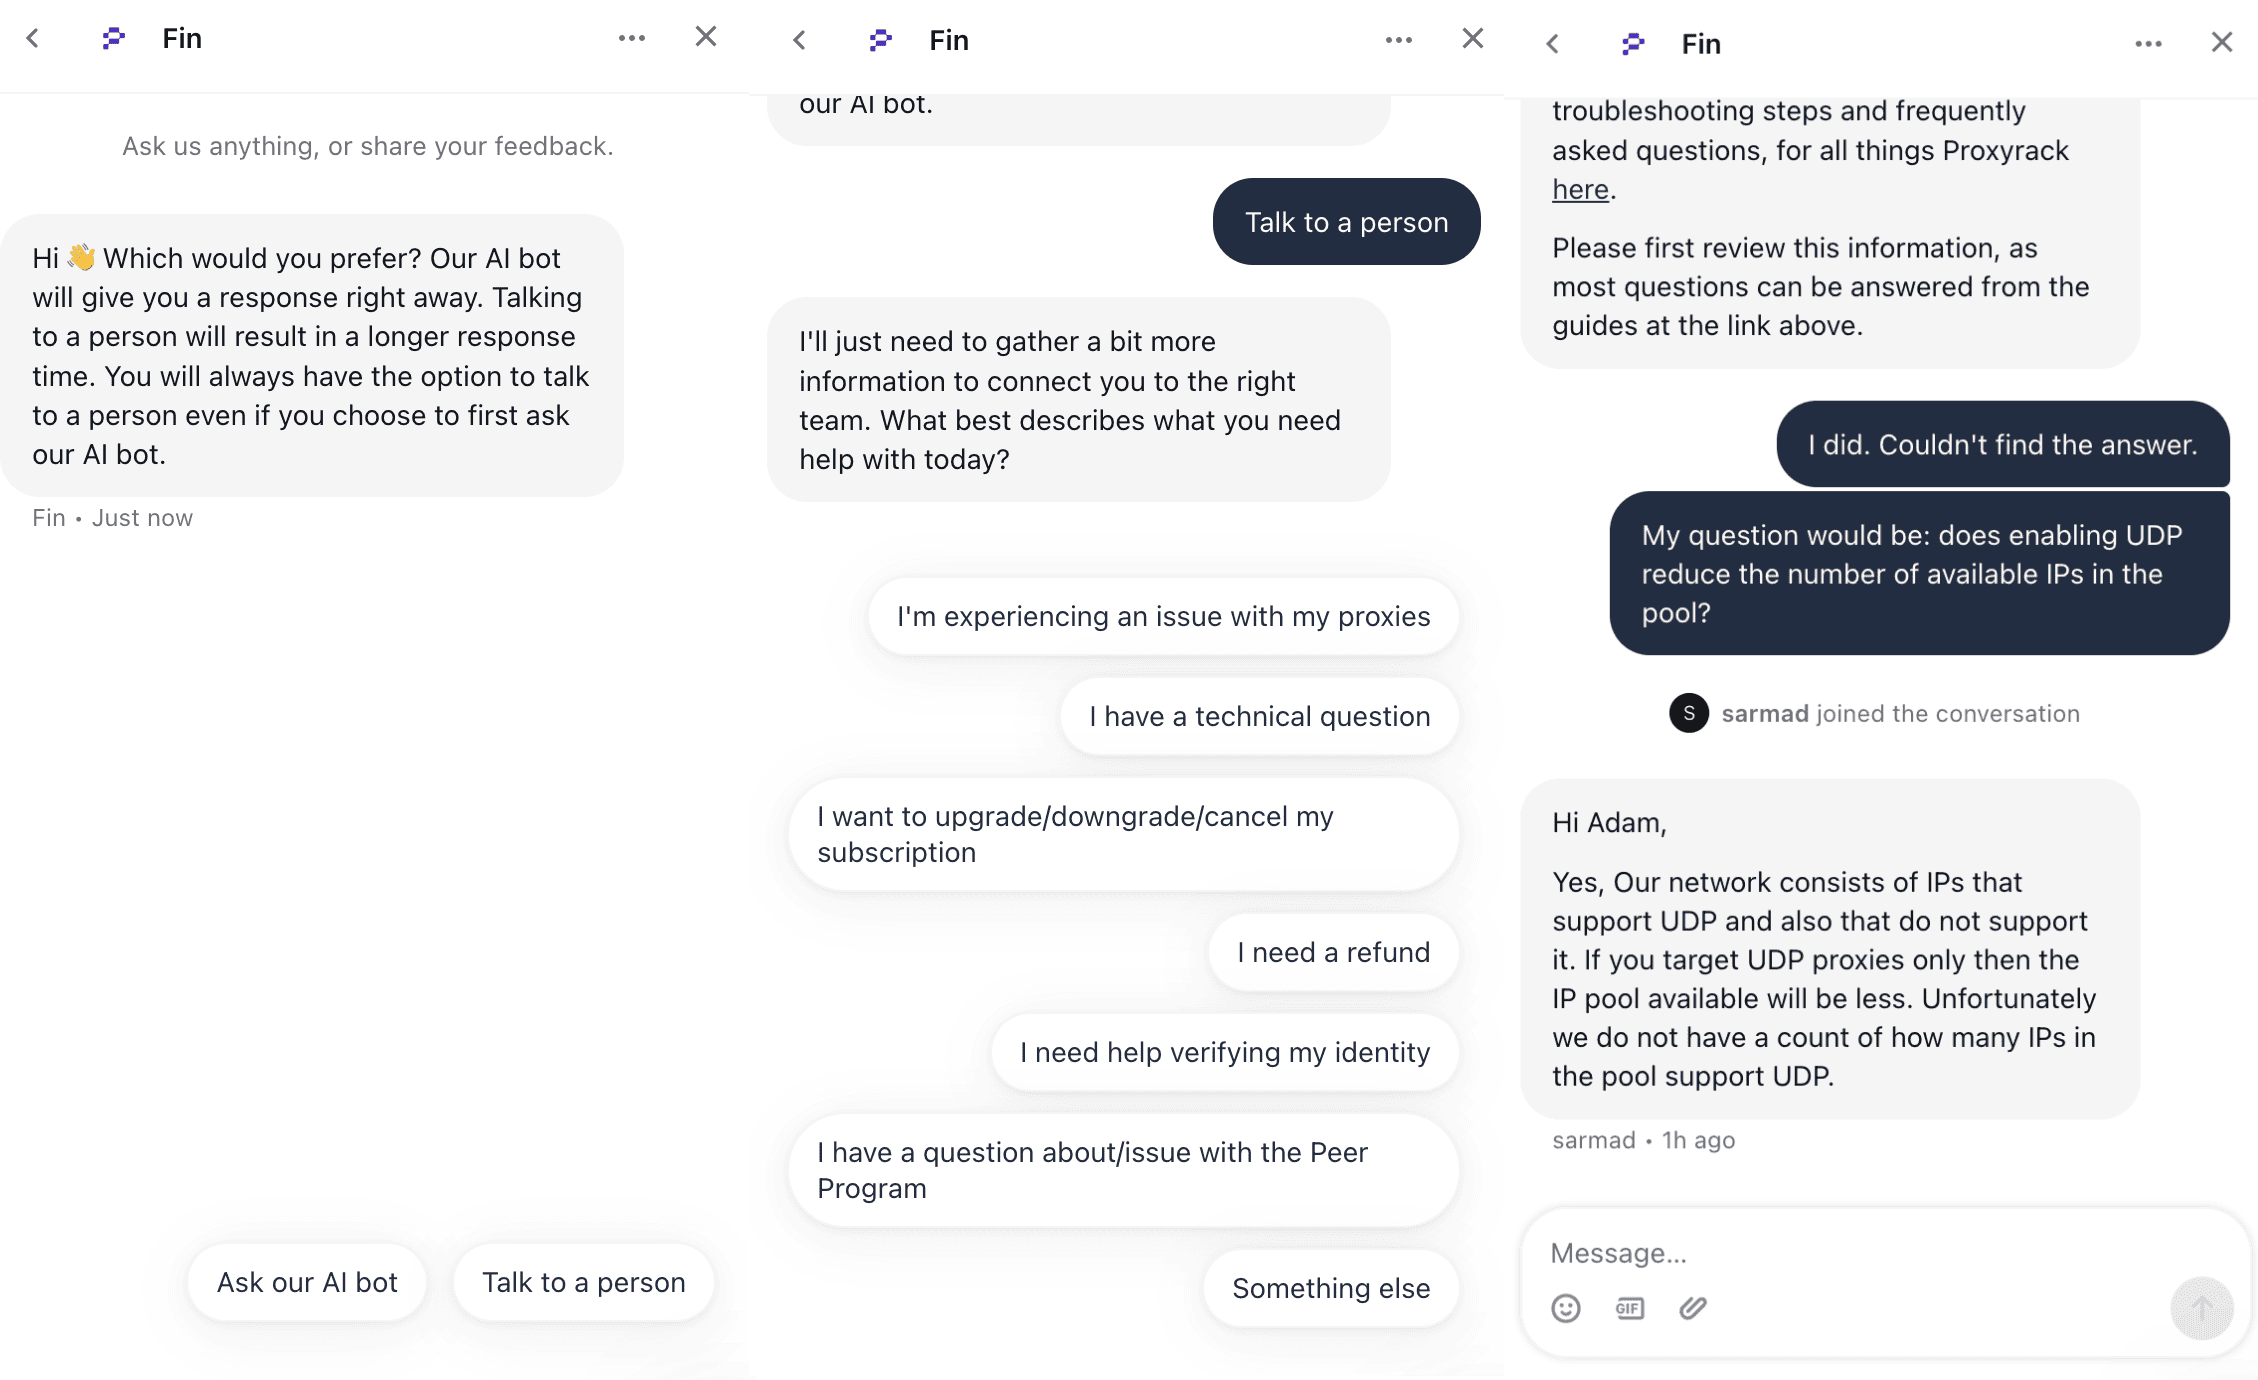Select I'm experiencing an issue with my proxies
2258x1380 pixels.
(x=1163, y=616)
